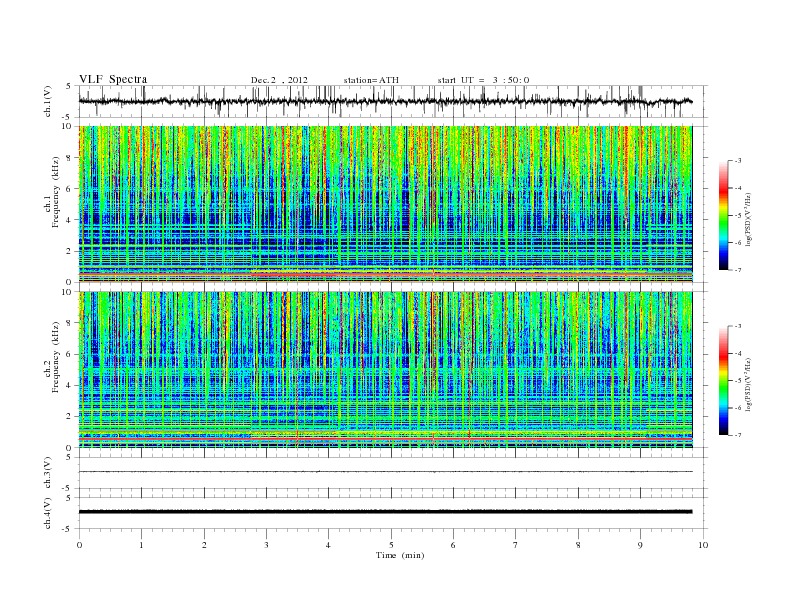Click the "-3" tick on ch.2 color bar

[x=738, y=326]
